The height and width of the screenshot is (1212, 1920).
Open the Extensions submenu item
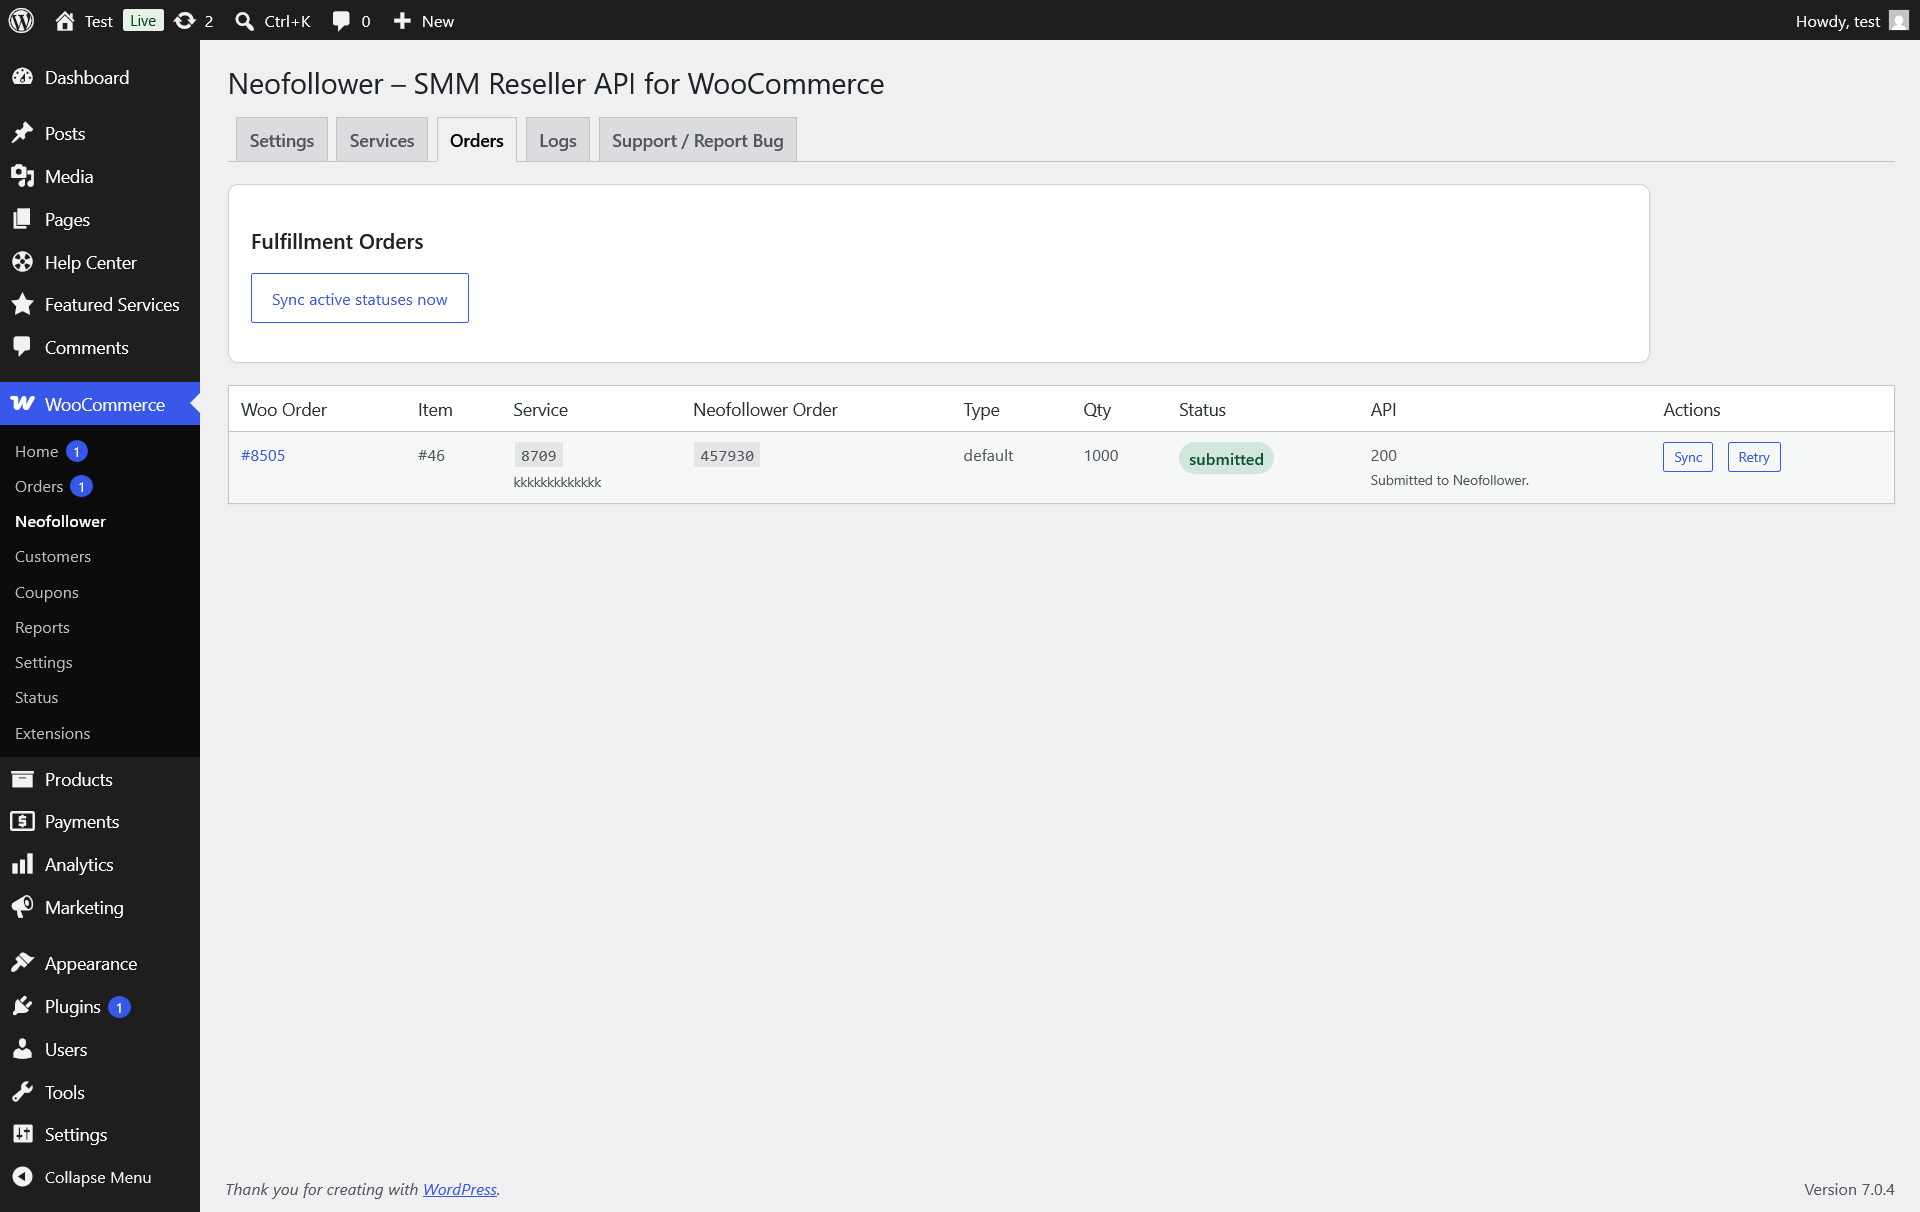(53, 733)
